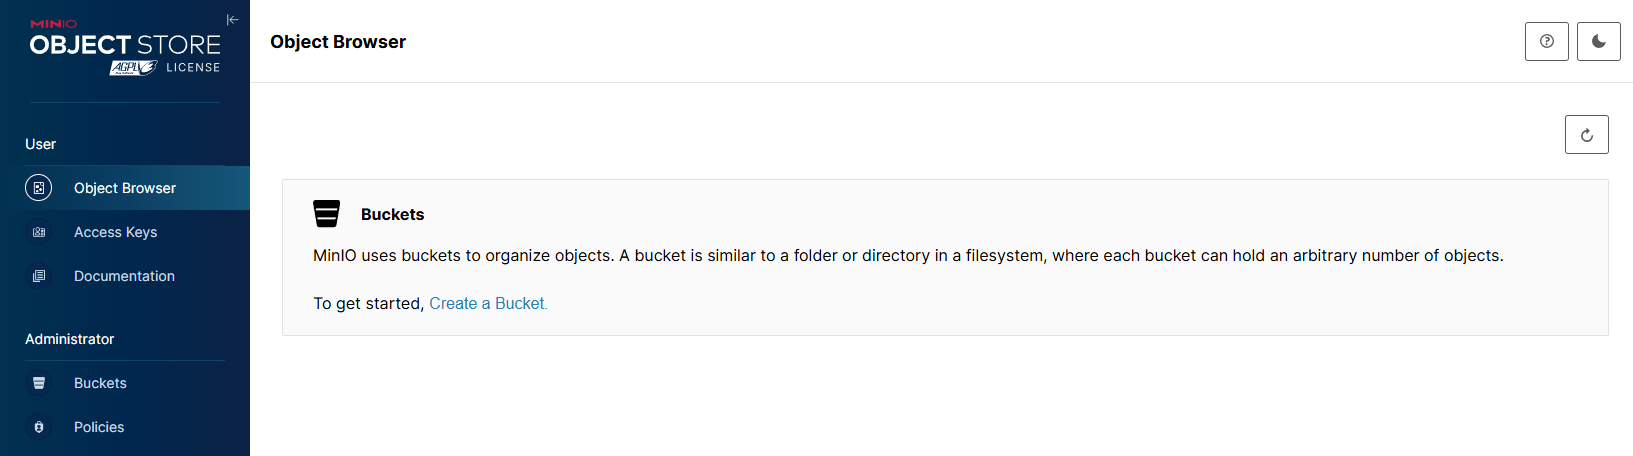Click the MinIO Object Store logo
This screenshot has width=1633, height=456.
coord(125,44)
